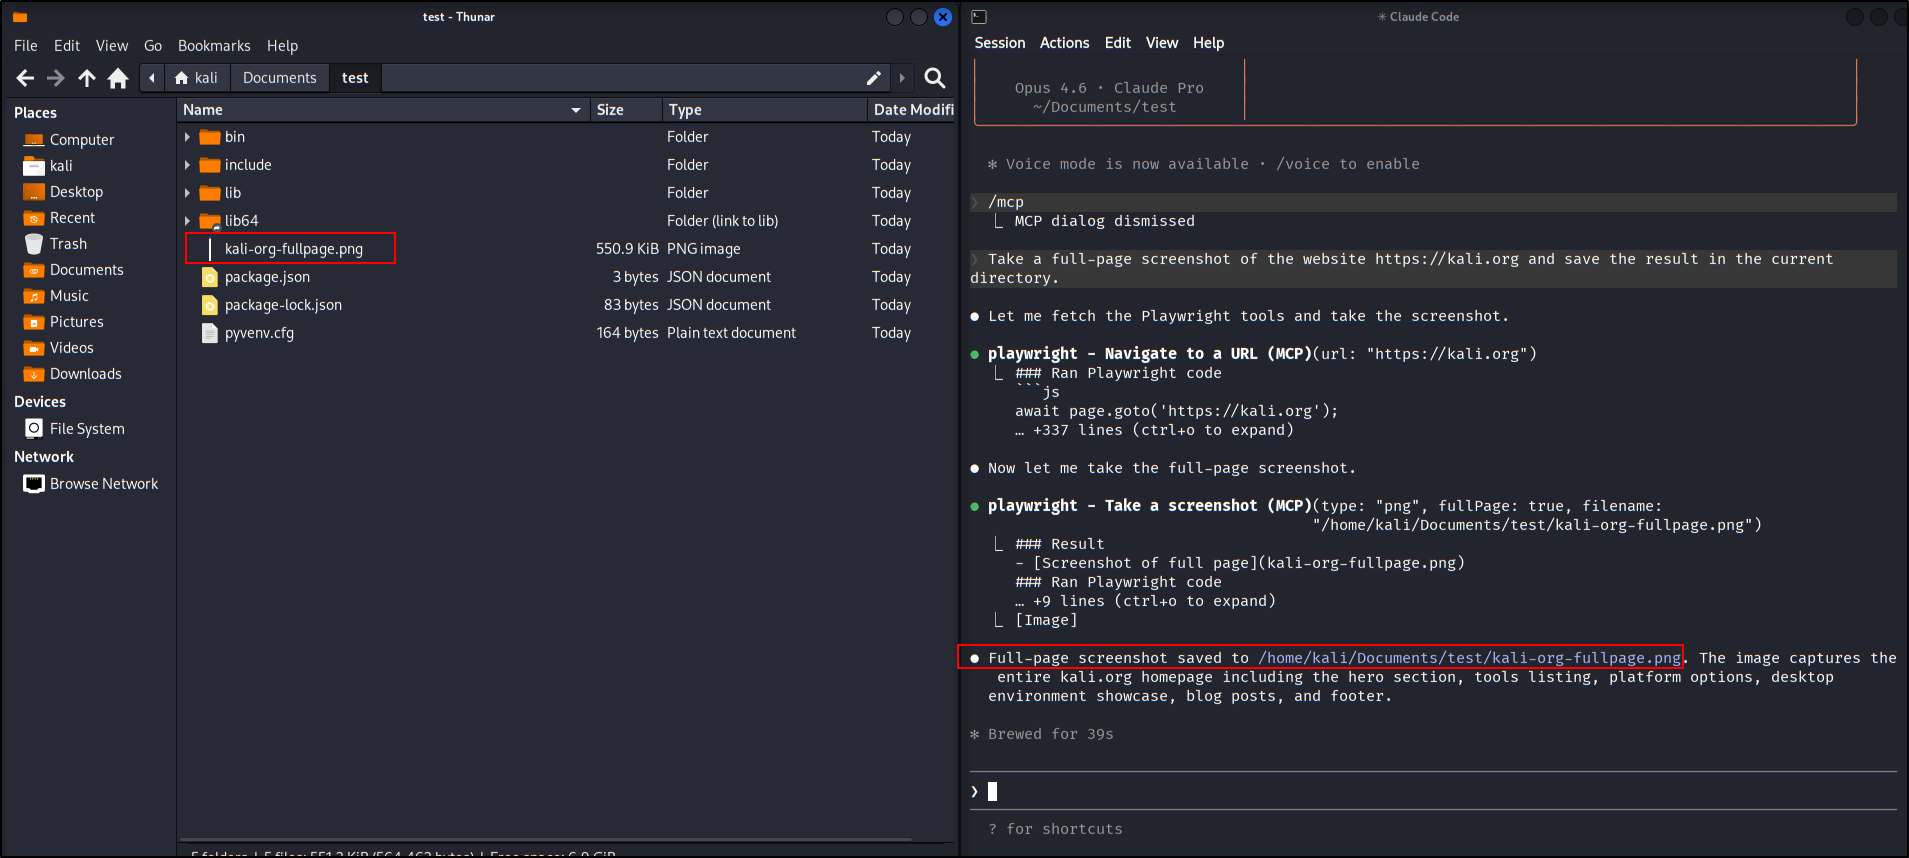Open the Actions menu in terminal

coord(1064,43)
